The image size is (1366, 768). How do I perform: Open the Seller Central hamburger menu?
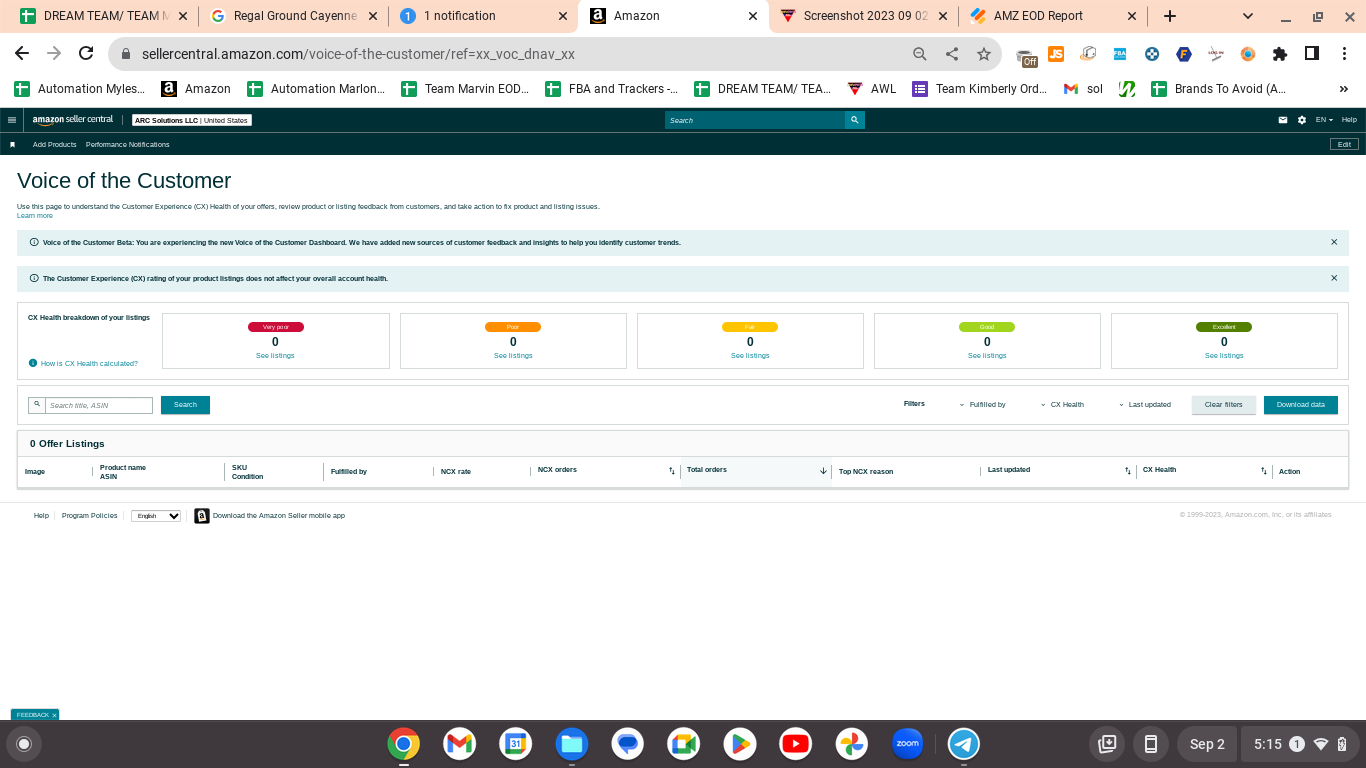coord(12,120)
